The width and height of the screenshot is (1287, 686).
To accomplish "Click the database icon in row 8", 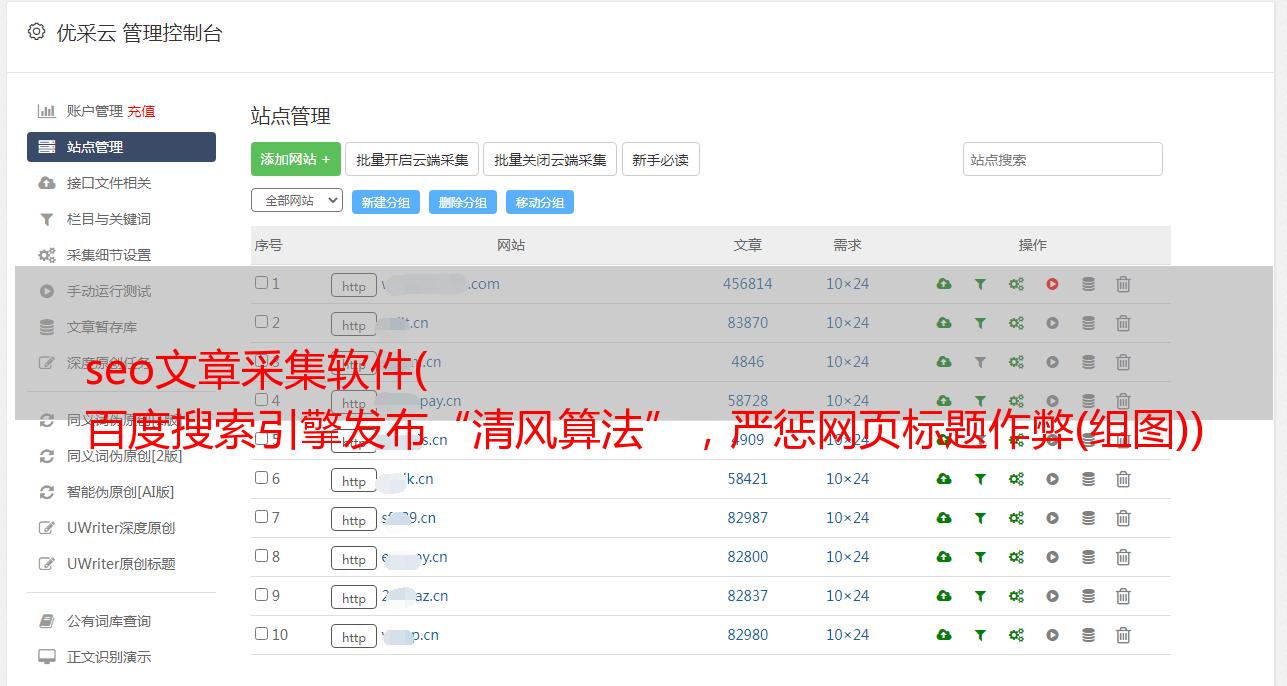I will point(1088,557).
